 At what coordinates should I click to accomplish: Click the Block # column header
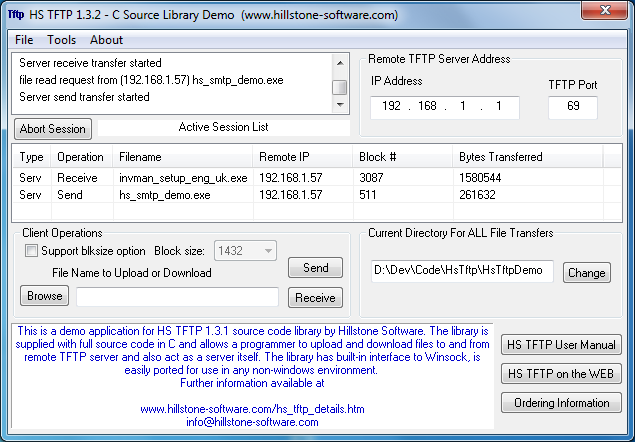click(403, 157)
